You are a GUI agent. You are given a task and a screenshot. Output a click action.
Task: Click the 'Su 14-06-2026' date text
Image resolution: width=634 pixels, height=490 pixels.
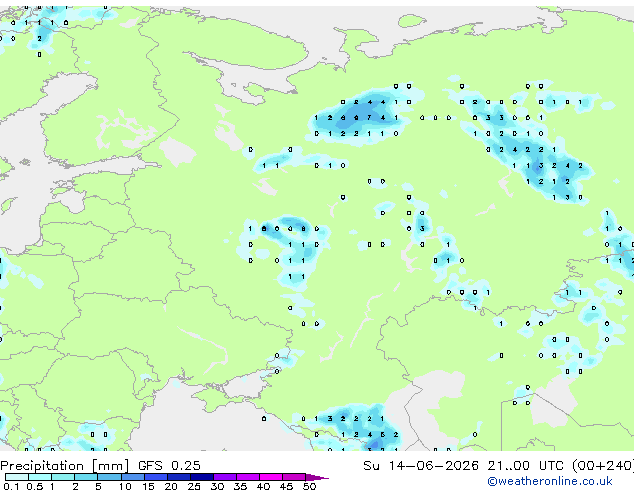(421, 466)
